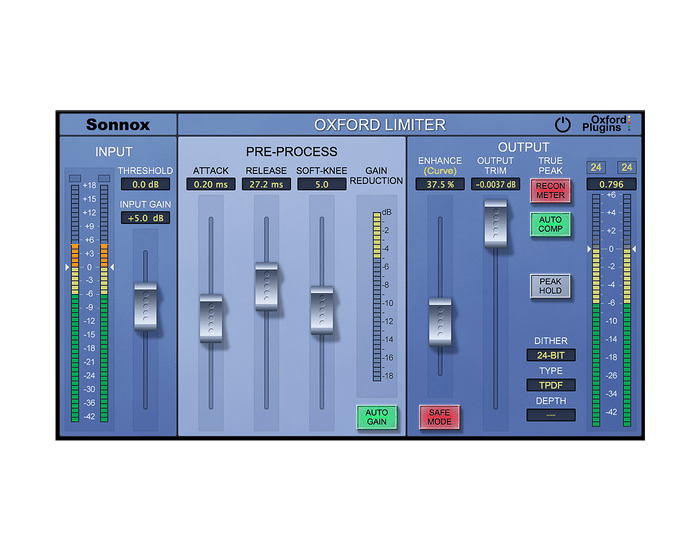Reset the left input clip indicator

coord(75,179)
